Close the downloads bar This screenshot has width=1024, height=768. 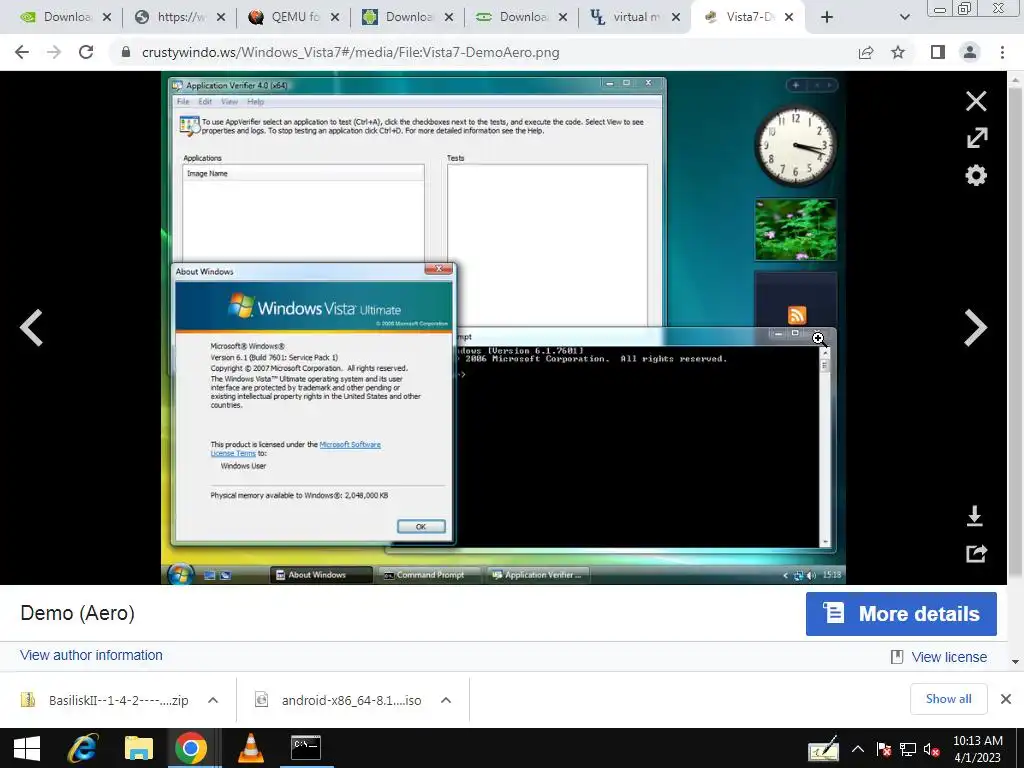click(1006, 699)
